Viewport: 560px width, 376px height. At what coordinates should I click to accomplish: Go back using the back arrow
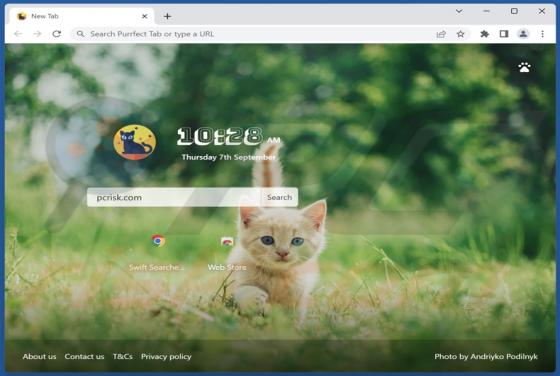[18, 34]
